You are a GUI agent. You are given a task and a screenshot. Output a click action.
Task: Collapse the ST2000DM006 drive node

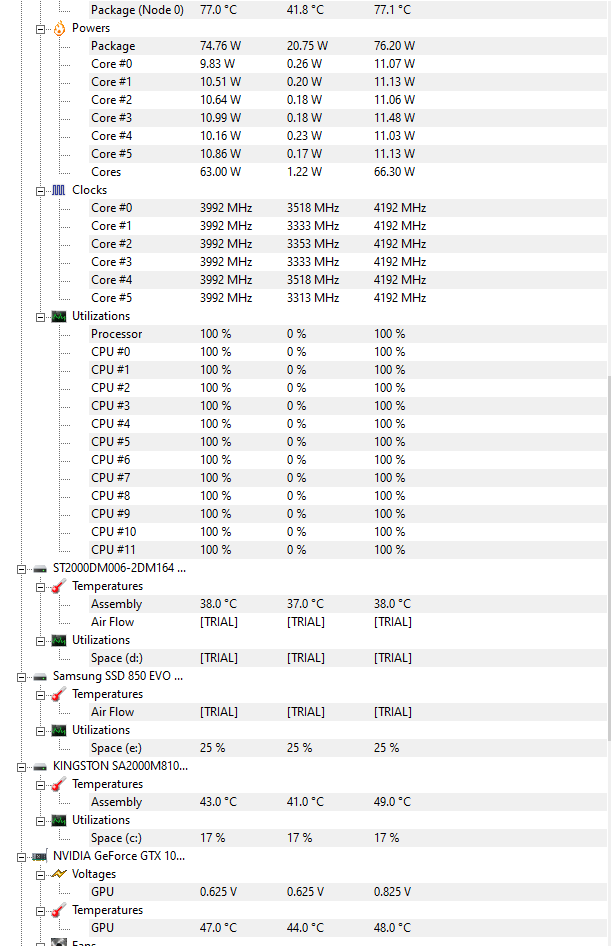22,568
